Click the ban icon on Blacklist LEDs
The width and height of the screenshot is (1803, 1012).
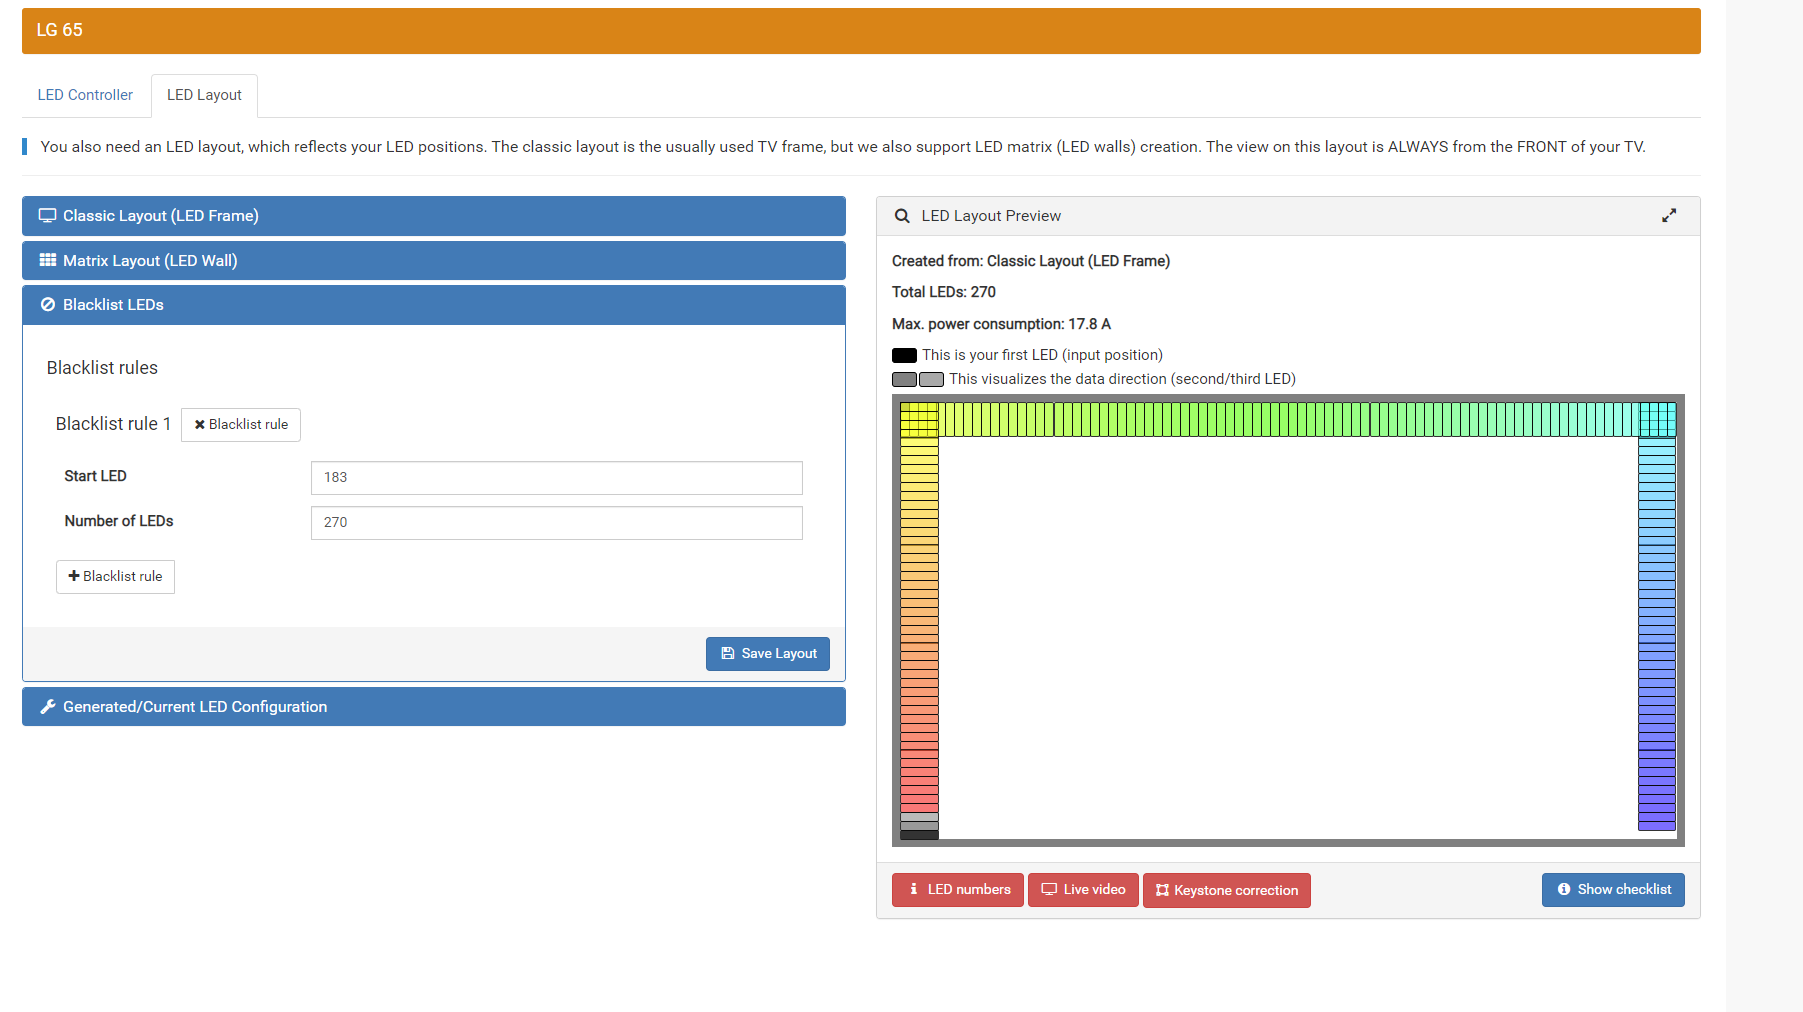click(x=47, y=305)
